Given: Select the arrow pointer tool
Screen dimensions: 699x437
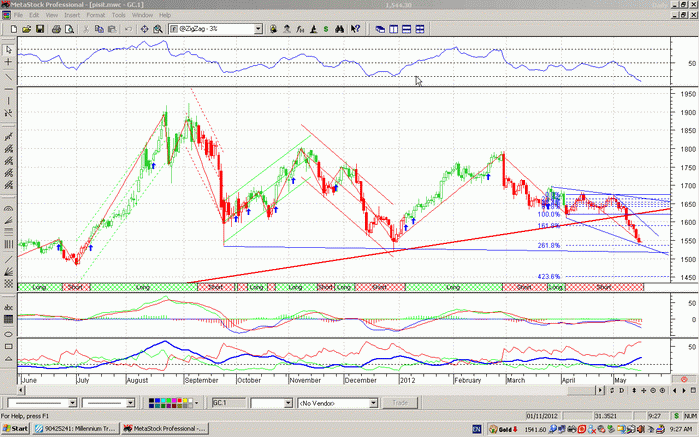Looking at the screenshot, I should 8,47.
